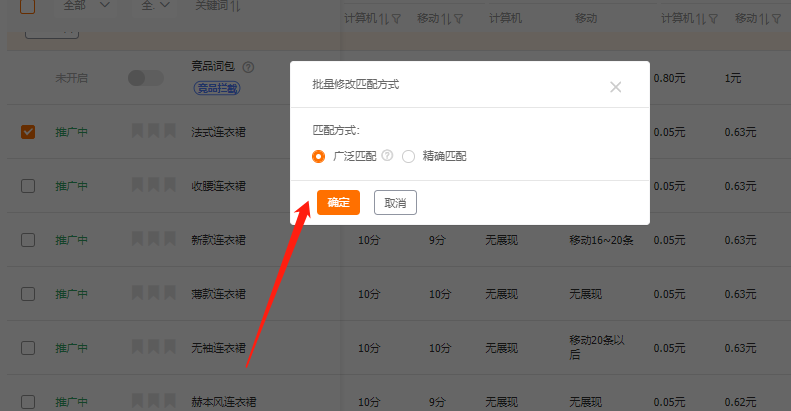Click the 竞品拦截 tag
The width and height of the screenshot is (791, 411).
click(217, 89)
